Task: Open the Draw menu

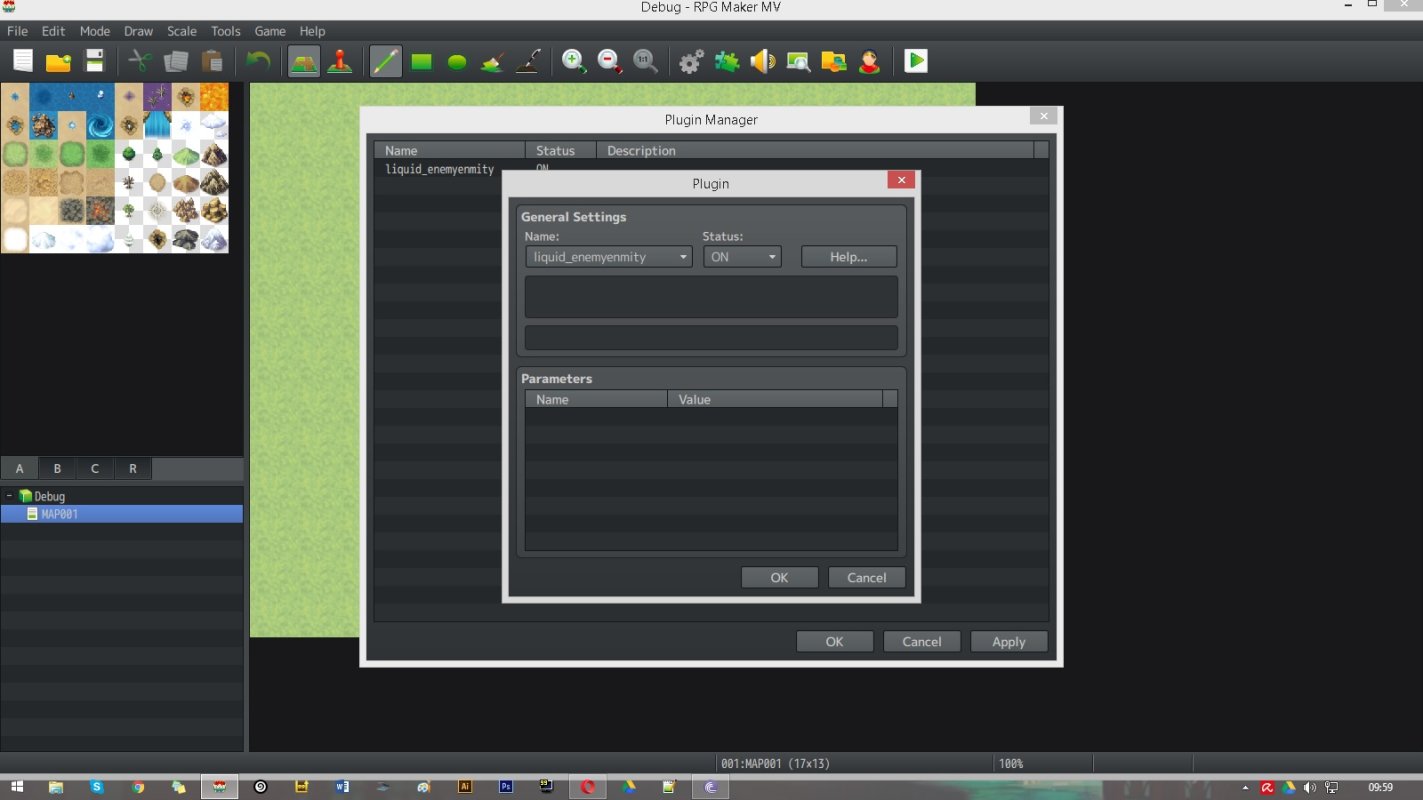Action: tap(138, 31)
